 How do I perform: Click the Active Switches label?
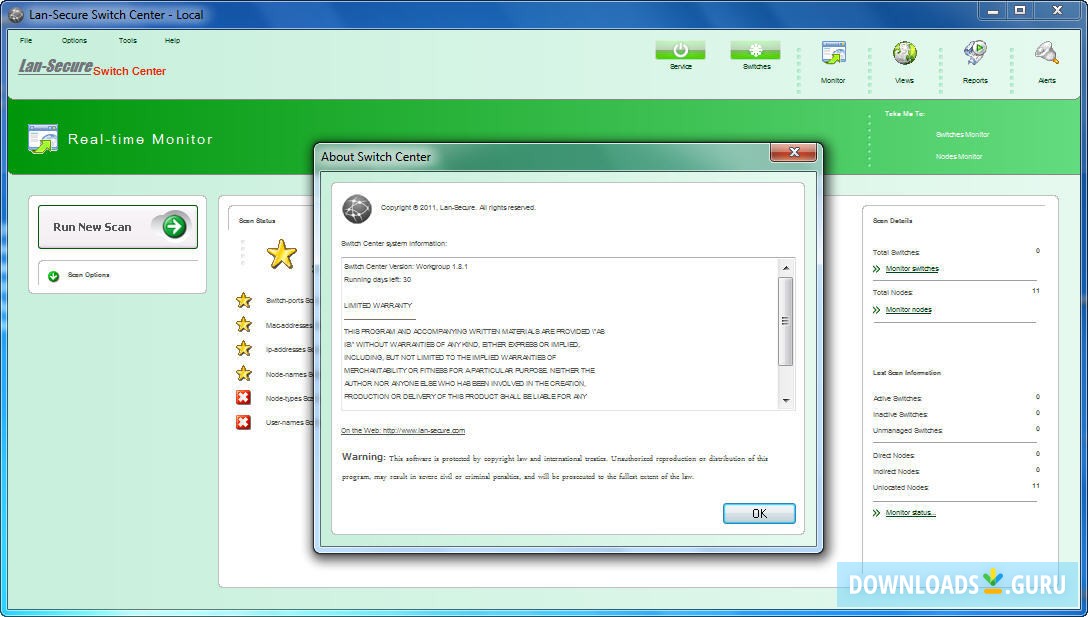tap(897, 399)
